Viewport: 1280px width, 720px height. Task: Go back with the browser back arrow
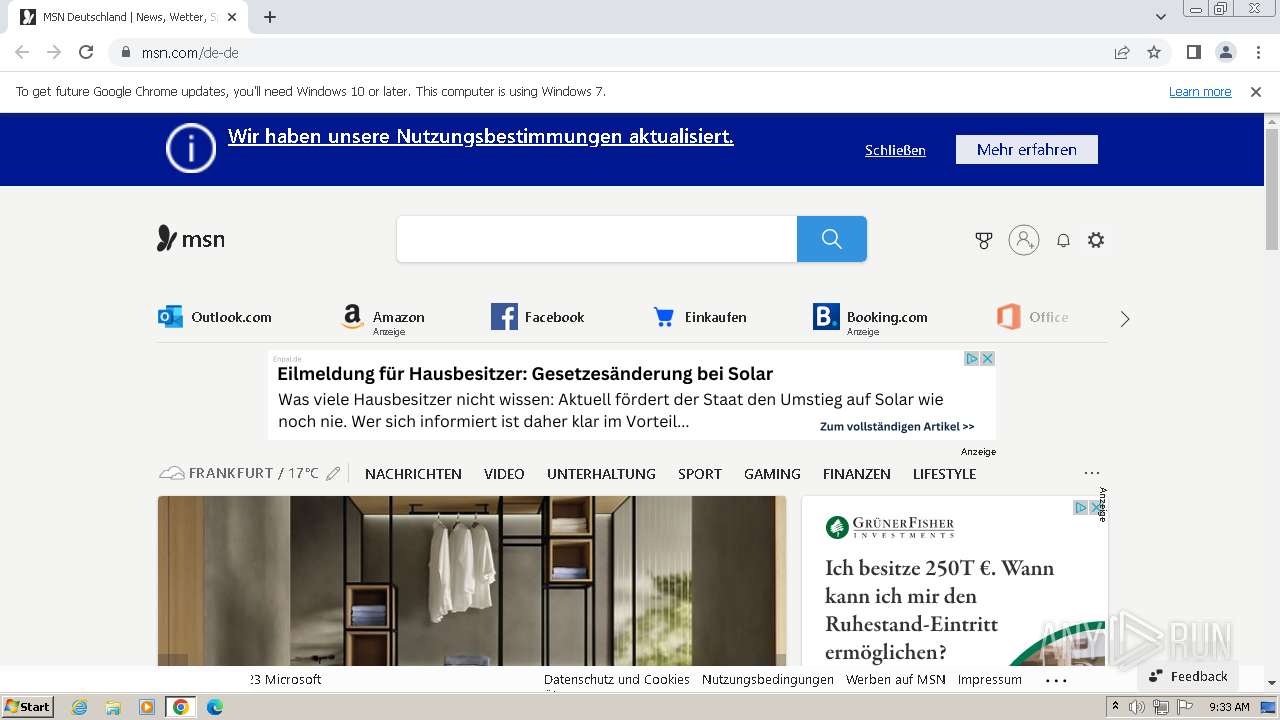(x=22, y=52)
